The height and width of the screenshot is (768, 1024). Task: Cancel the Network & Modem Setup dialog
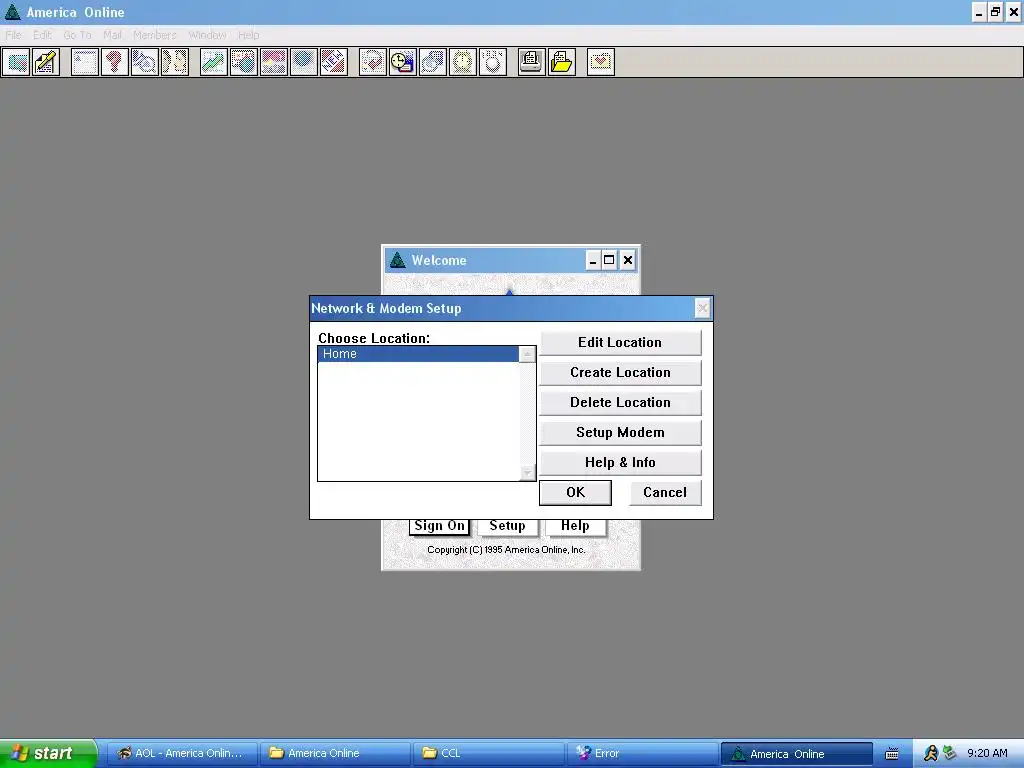(665, 492)
